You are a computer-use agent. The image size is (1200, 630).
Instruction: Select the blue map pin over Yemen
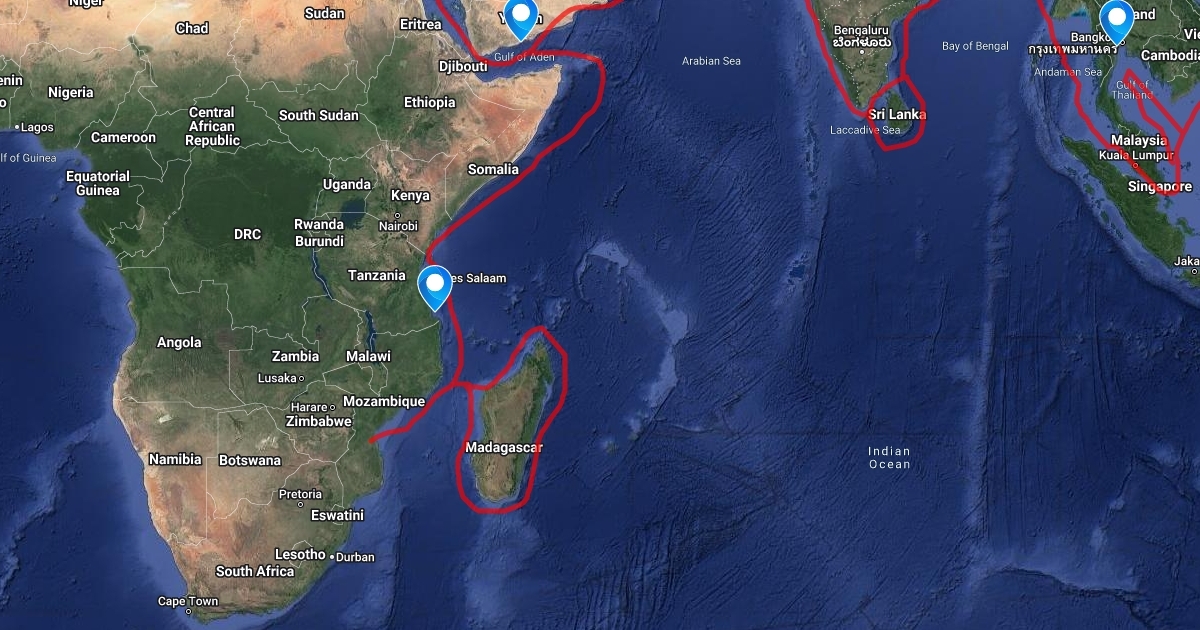pos(520,17)
